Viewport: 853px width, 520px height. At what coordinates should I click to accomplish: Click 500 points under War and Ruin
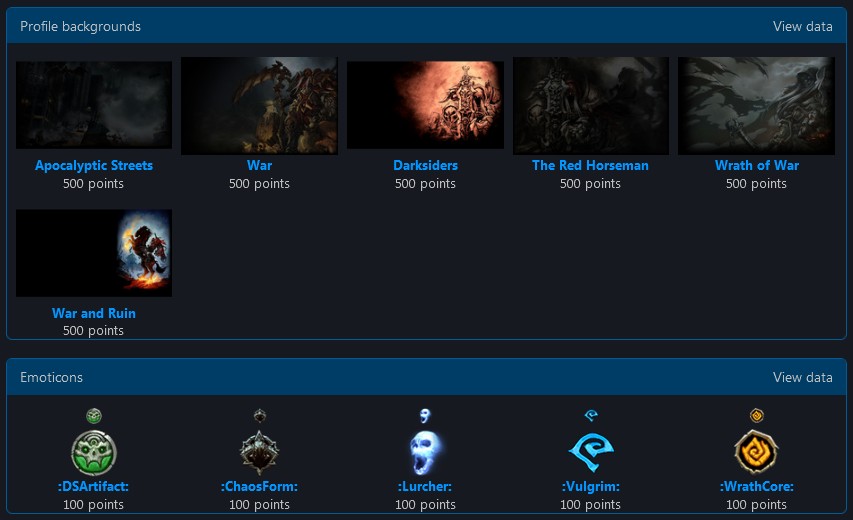[x=93, y=331]
